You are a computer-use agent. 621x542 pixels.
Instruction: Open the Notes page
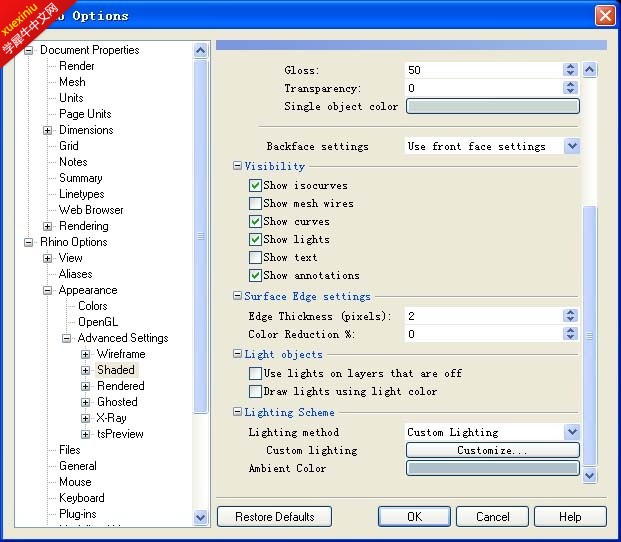coord(73,162)
